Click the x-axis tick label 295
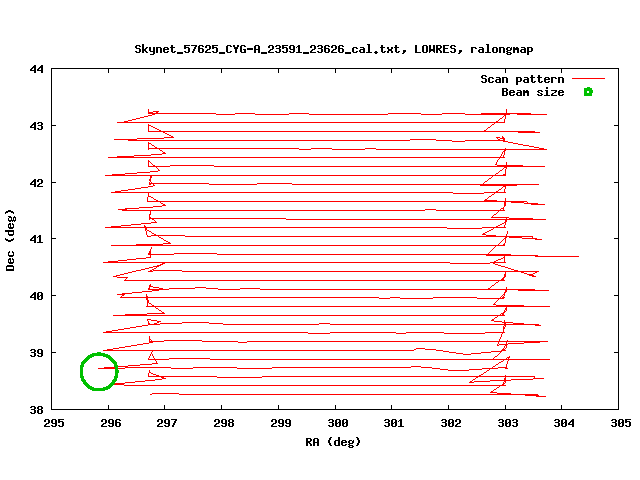640x480 pixels. tap(54, 423)
